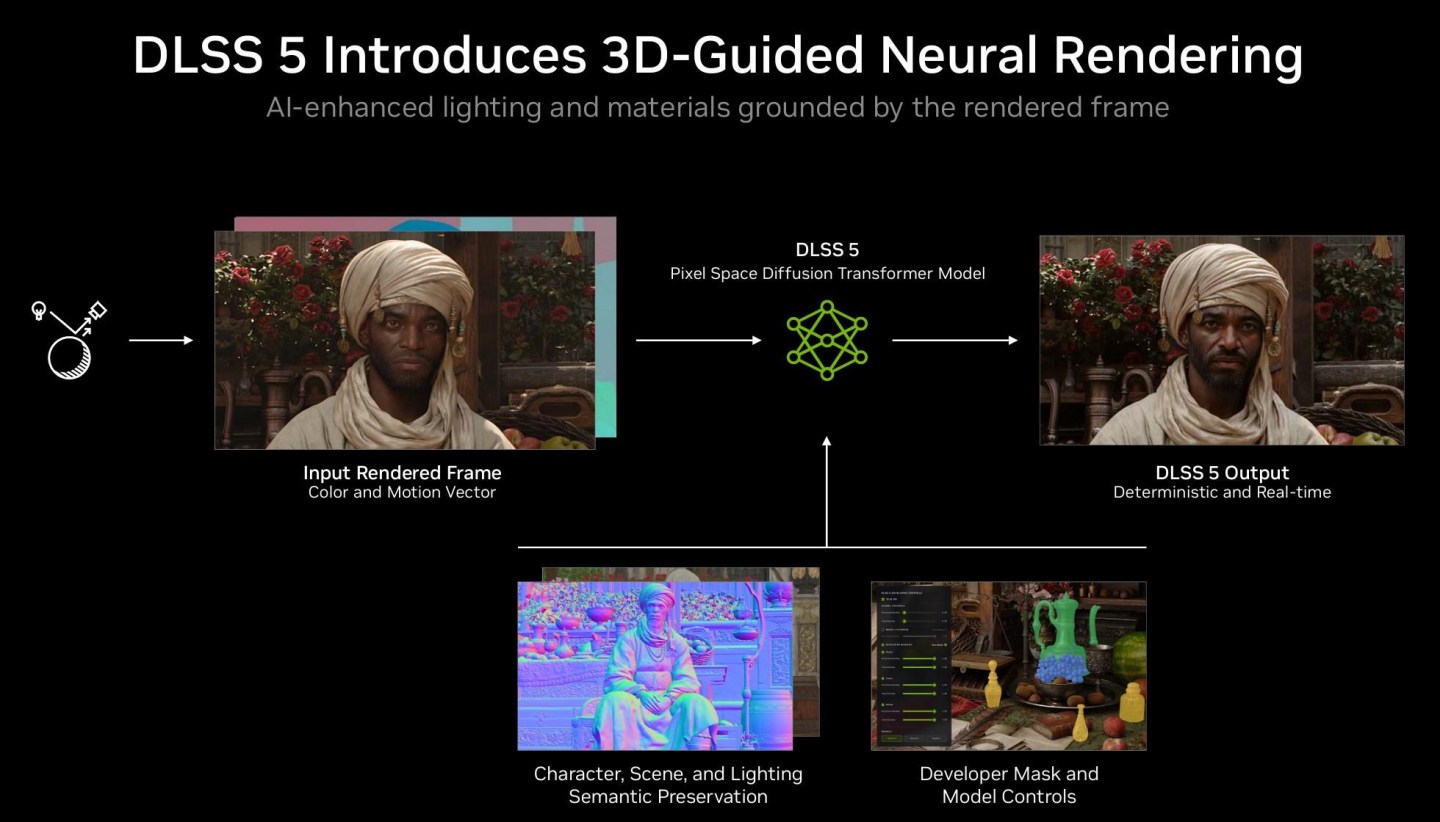Click the camera icon in the rendering diagram
Image resolution: width=1440 pixels, height=822 pixels.
click(97, 311)
